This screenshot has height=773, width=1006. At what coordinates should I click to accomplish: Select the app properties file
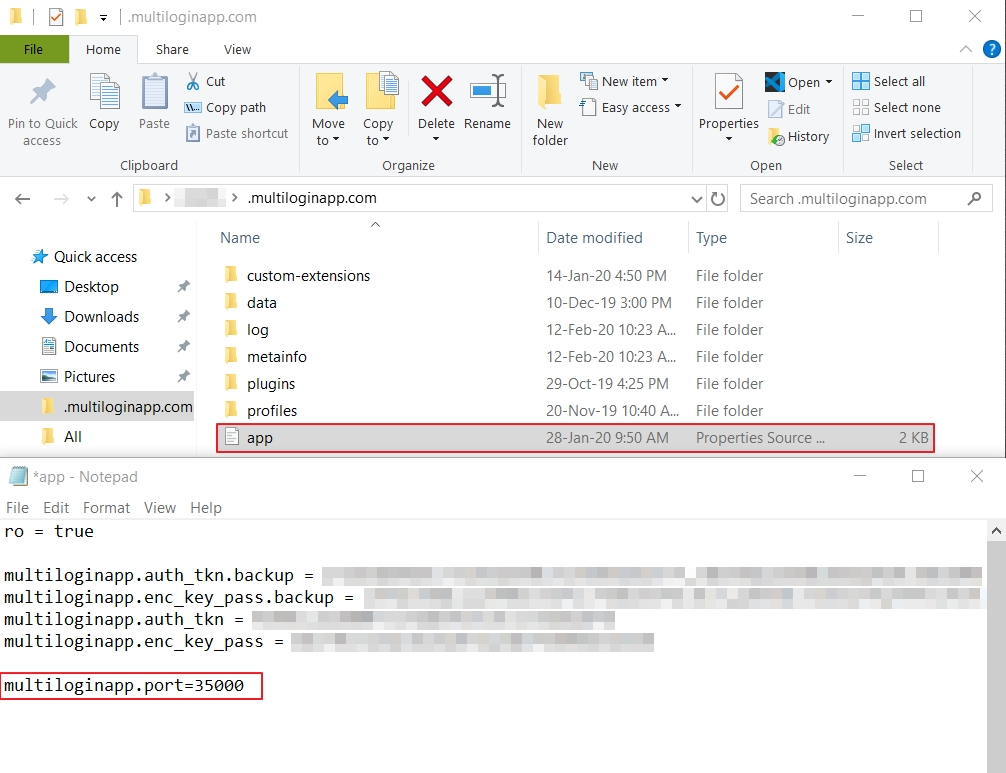pyautogui.click(x=575, y=437)
